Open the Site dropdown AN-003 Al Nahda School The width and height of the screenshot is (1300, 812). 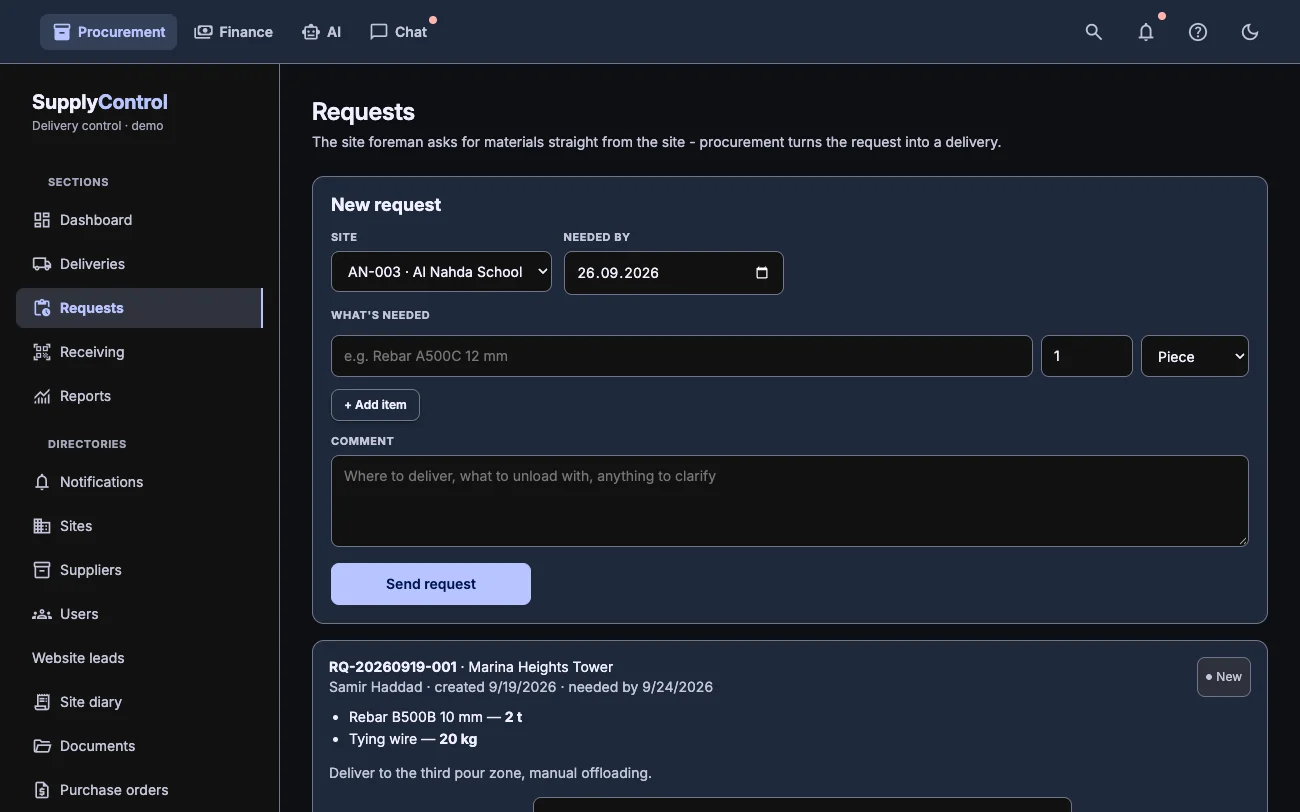[x=441, y=272]
